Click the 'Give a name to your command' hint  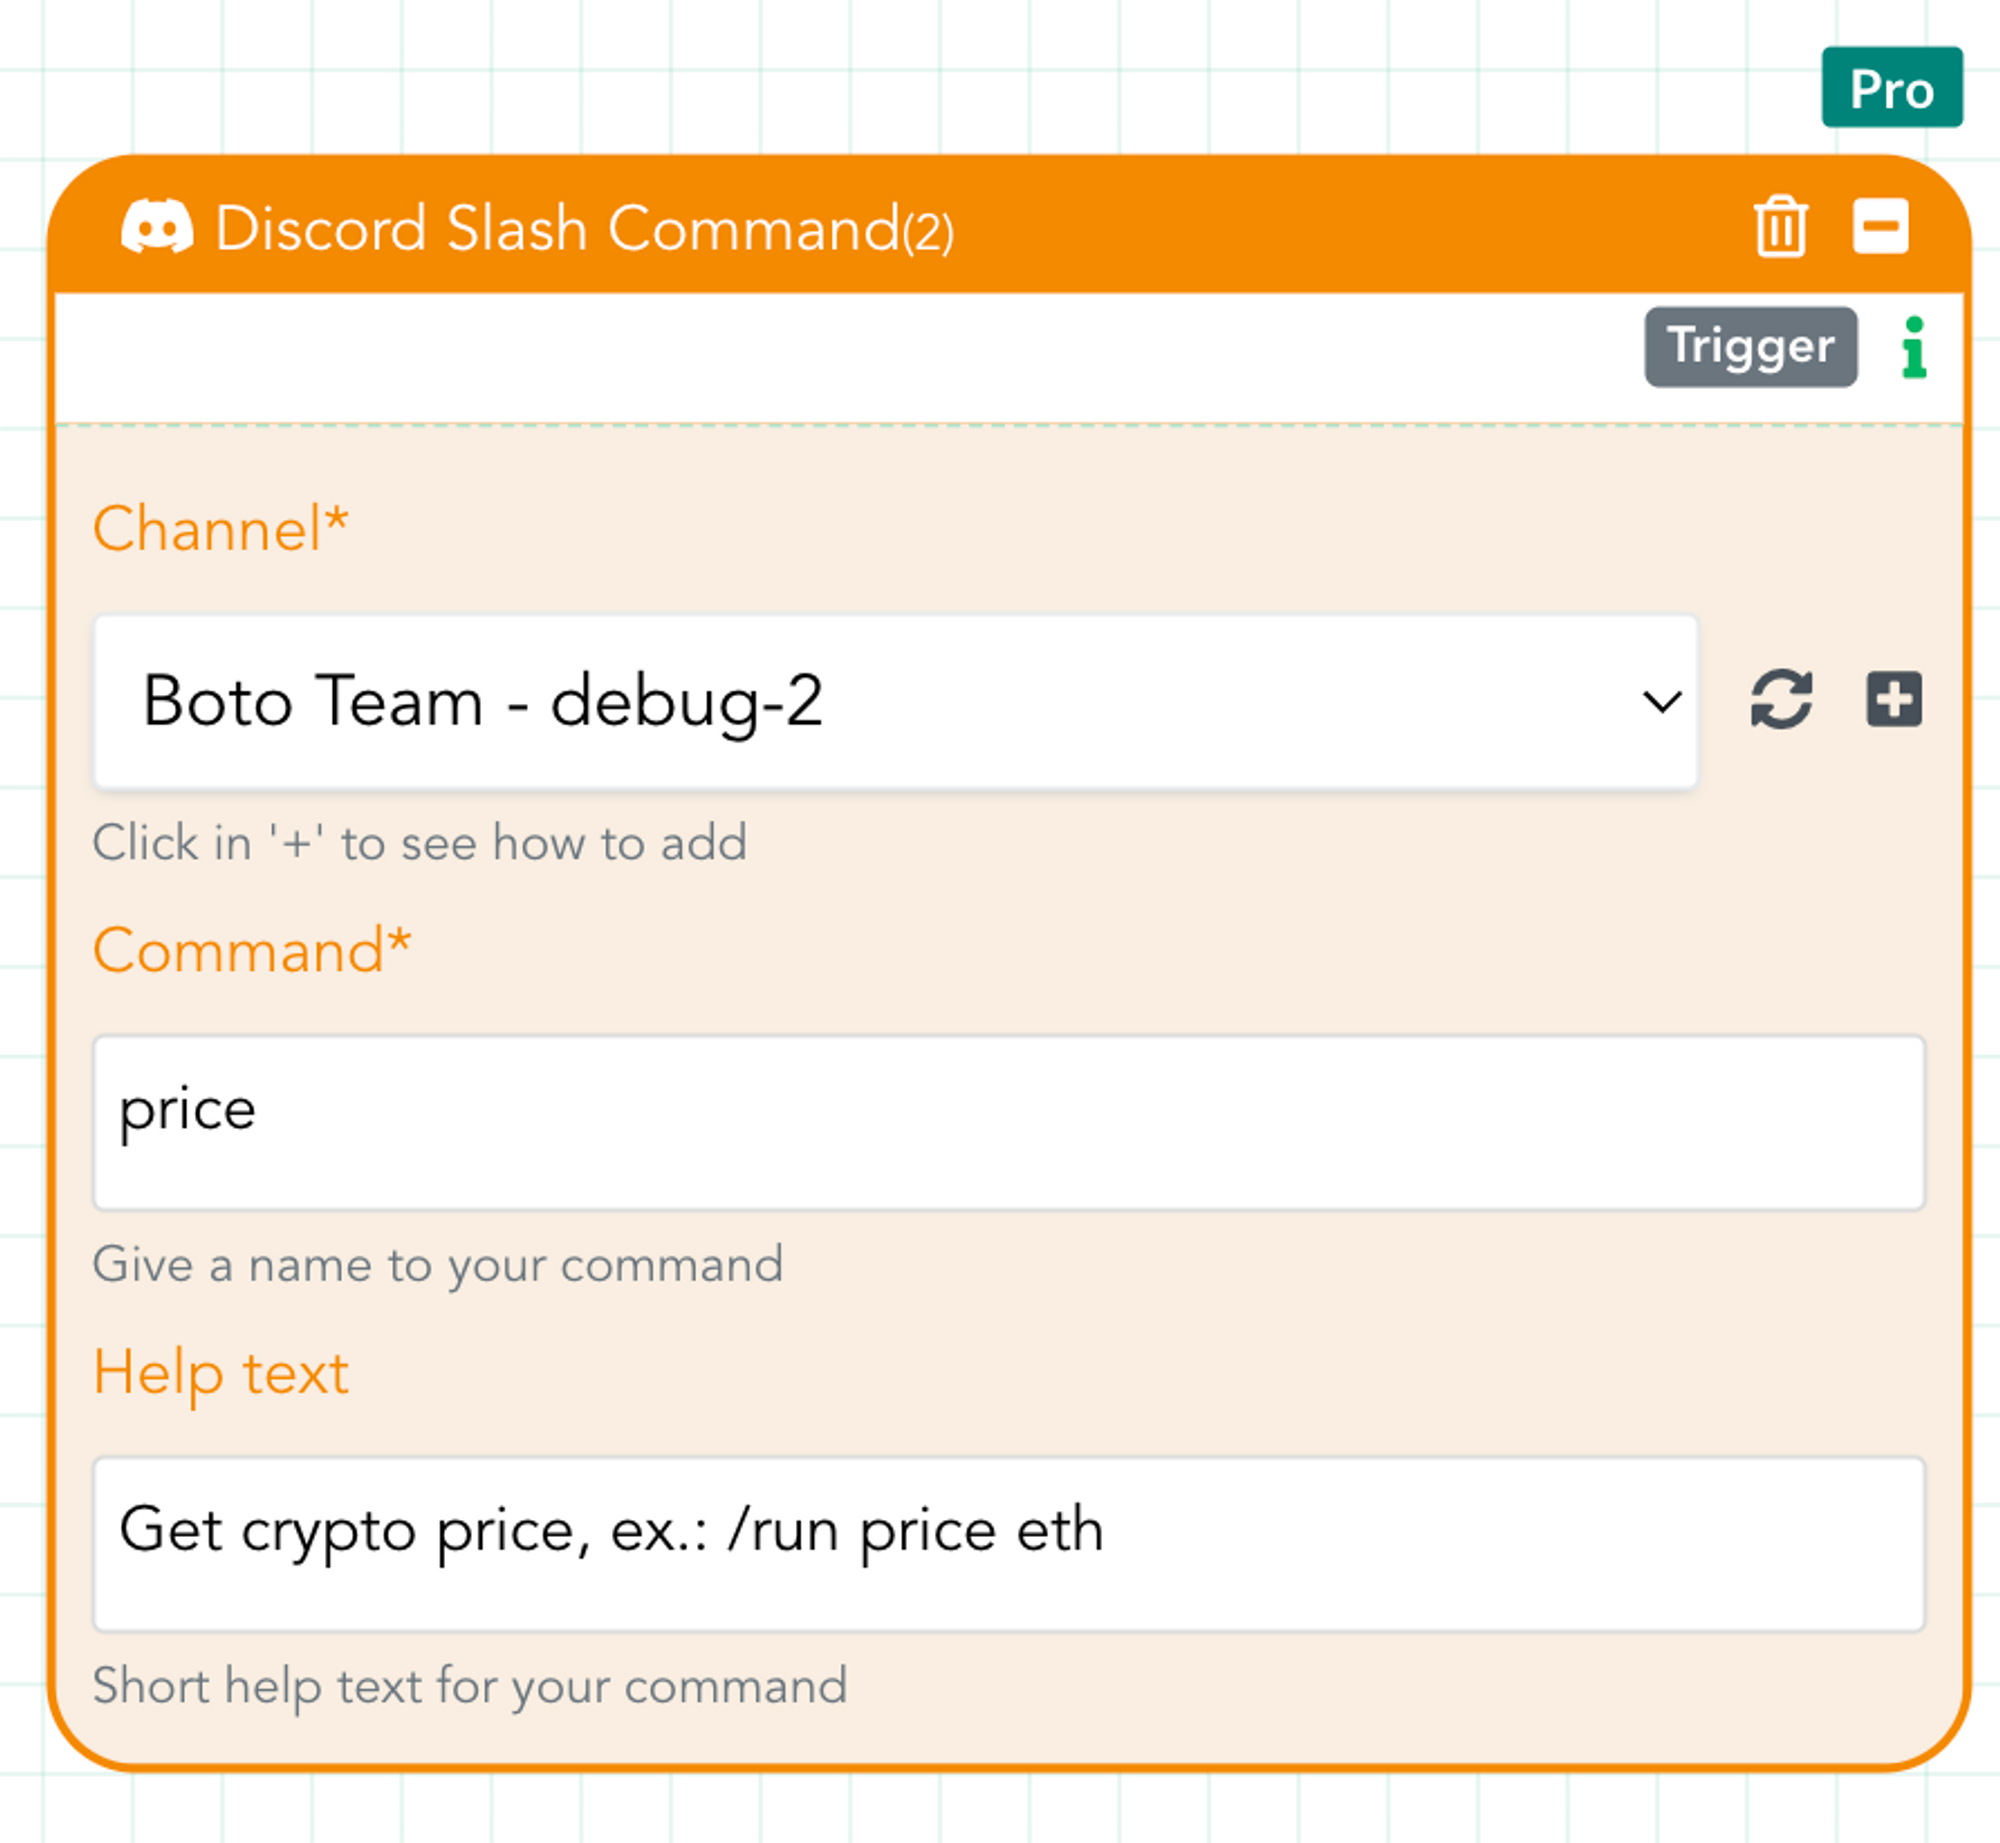pyautogui.click(x=437, y=1265)
